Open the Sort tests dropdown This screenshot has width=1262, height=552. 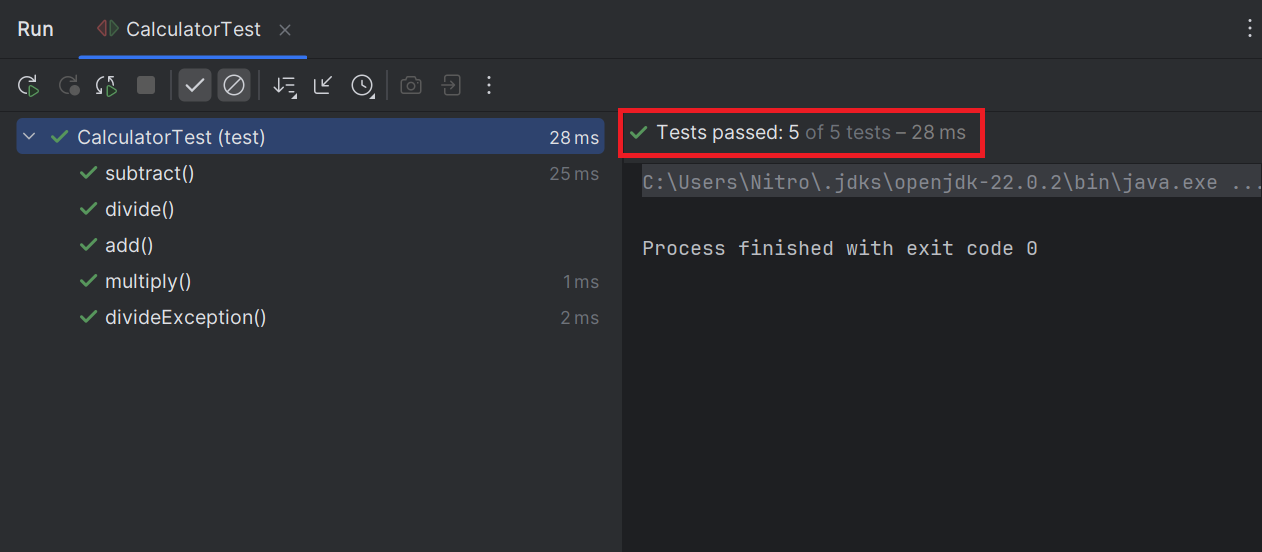tap(285, 86)
